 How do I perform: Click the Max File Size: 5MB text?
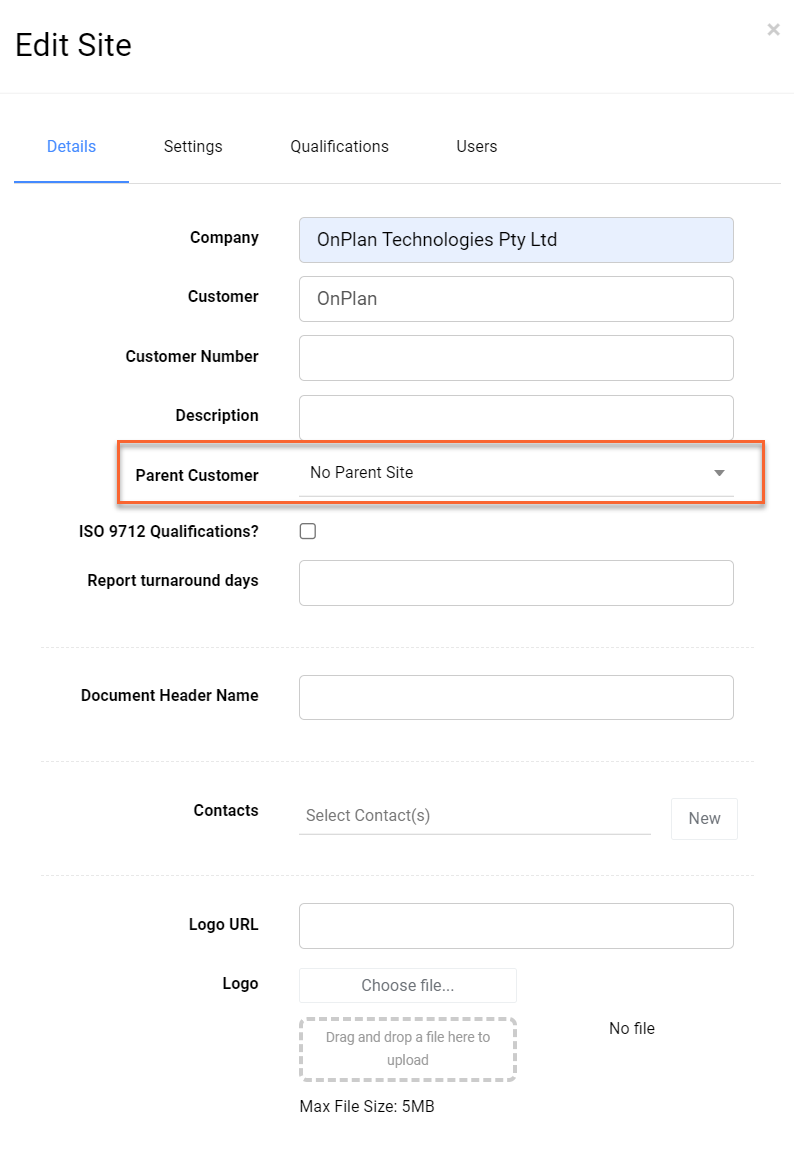[367, 1107]
